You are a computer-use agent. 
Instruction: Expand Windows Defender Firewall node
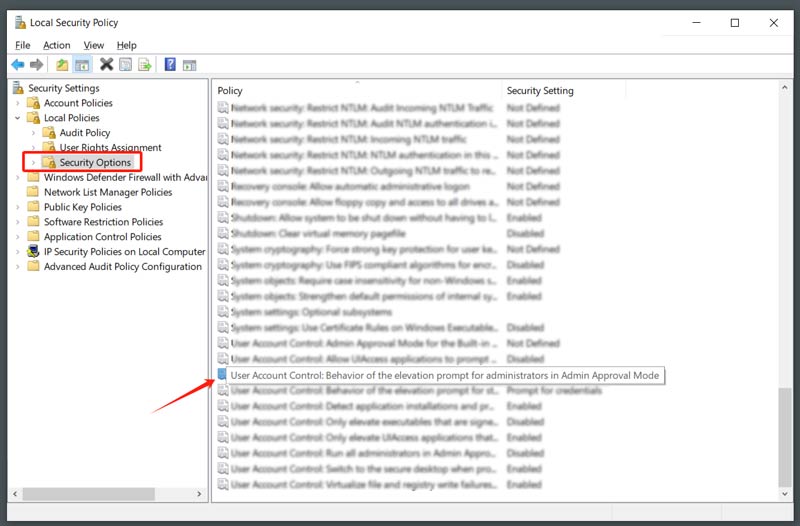(x=18, y=178)
